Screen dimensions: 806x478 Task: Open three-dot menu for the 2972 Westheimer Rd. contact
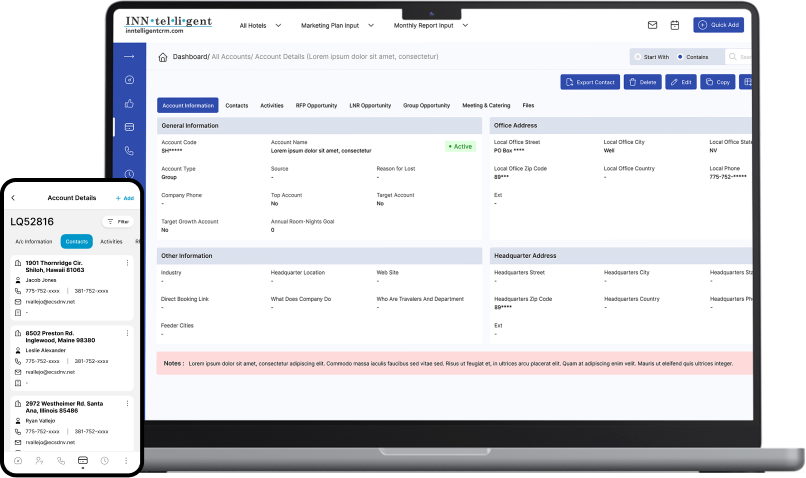point(127,403)
